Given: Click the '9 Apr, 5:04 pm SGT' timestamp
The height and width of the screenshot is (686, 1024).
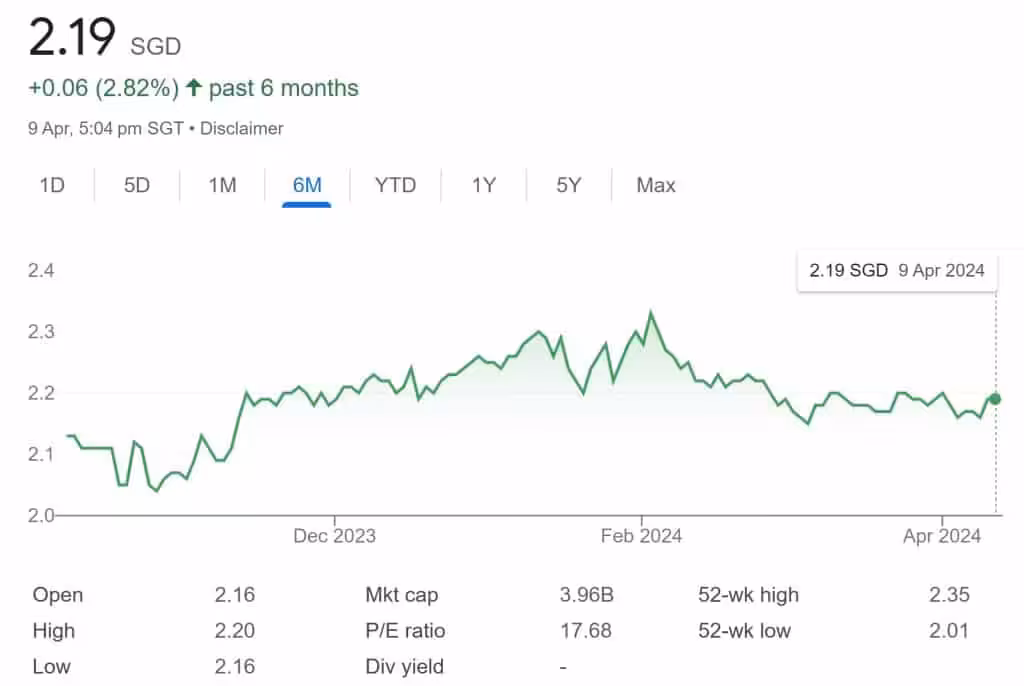Looking at the screenshot, I should [106, 129].
